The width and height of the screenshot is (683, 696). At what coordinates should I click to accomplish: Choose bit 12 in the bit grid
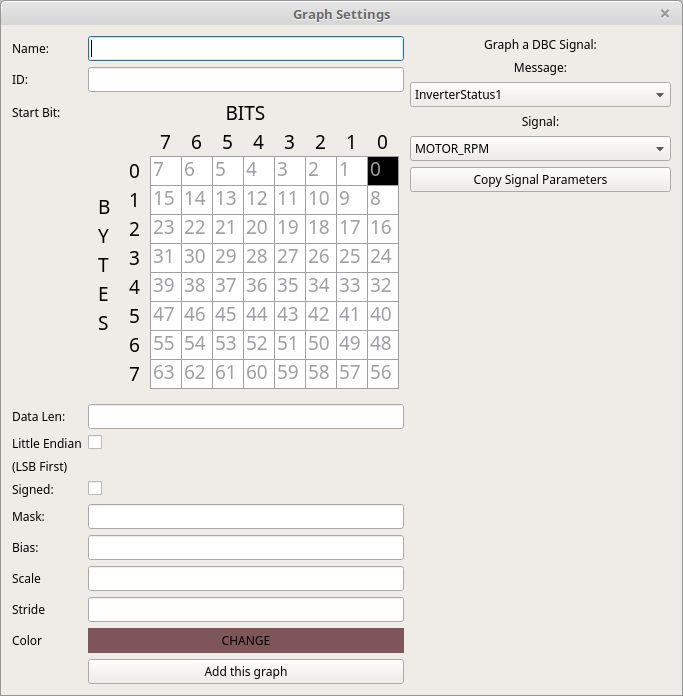[259, 200]
